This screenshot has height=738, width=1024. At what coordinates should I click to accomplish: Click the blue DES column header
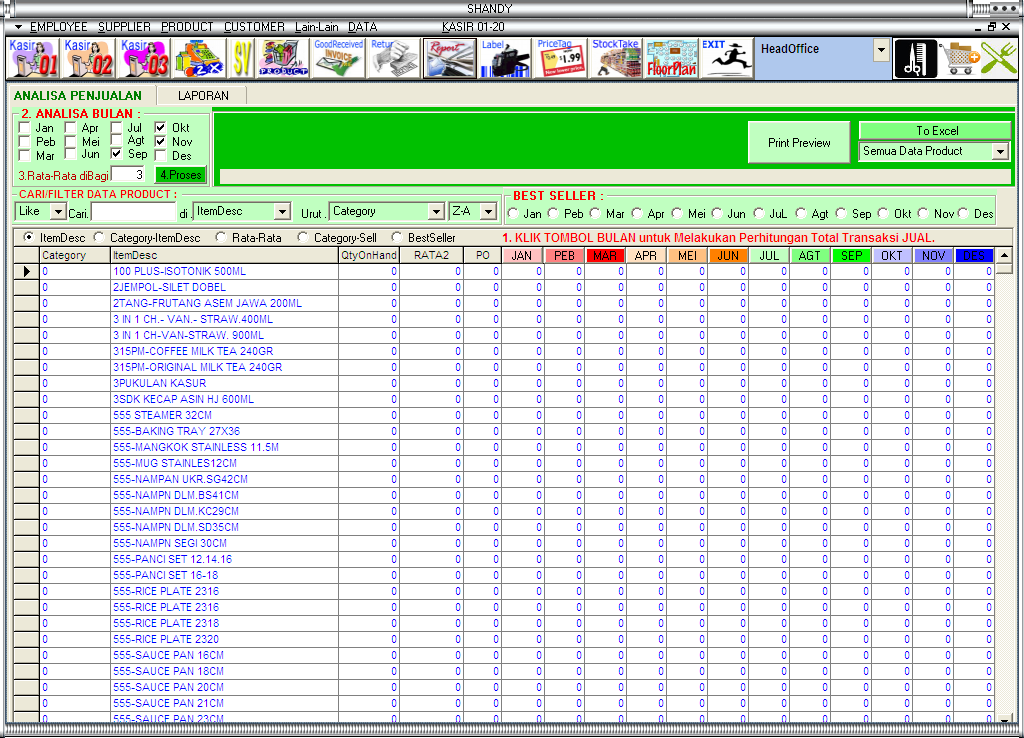[974, 255]
